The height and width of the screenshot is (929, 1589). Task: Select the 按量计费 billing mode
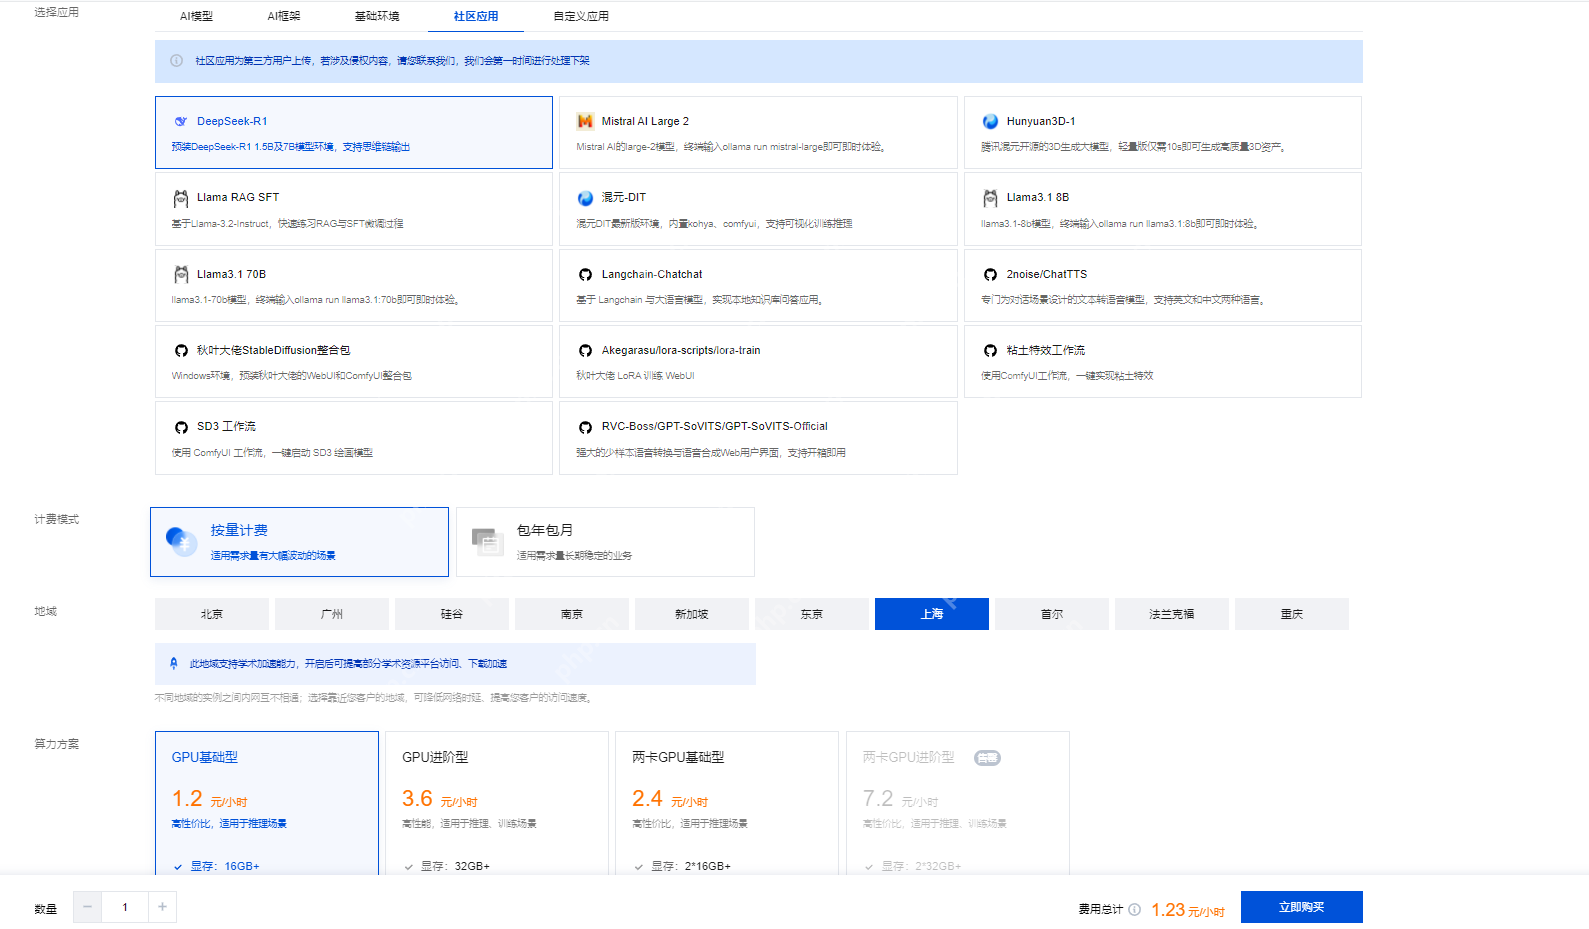coord(299,541)
